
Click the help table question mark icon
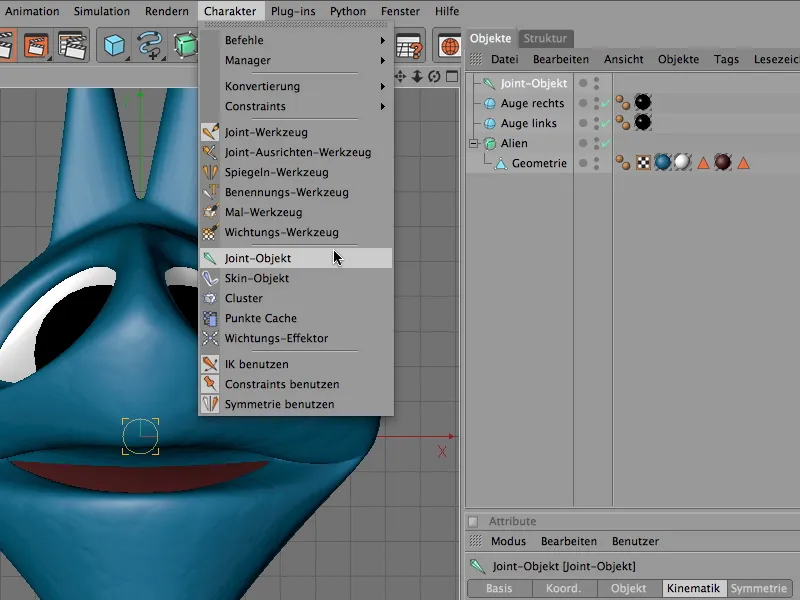pos(410,45)
